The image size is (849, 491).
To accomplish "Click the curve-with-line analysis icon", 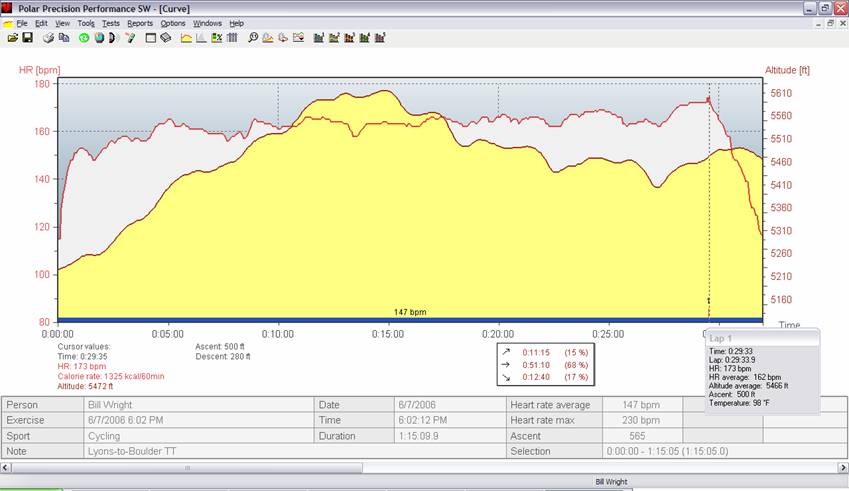I will [267, 38].
